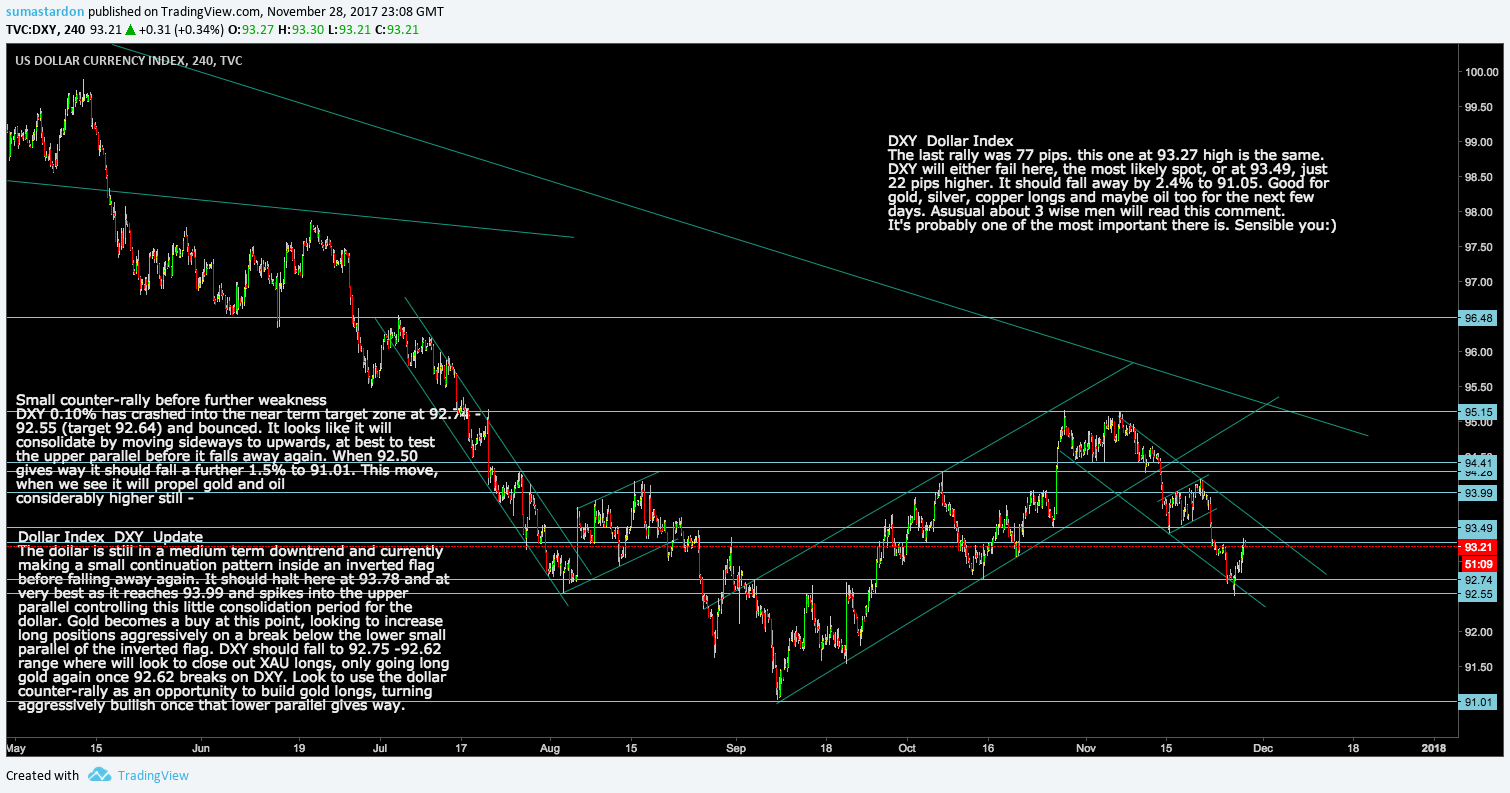Click the Sep label on time axis
This screenshot has width=1510, height=793.
736,747
